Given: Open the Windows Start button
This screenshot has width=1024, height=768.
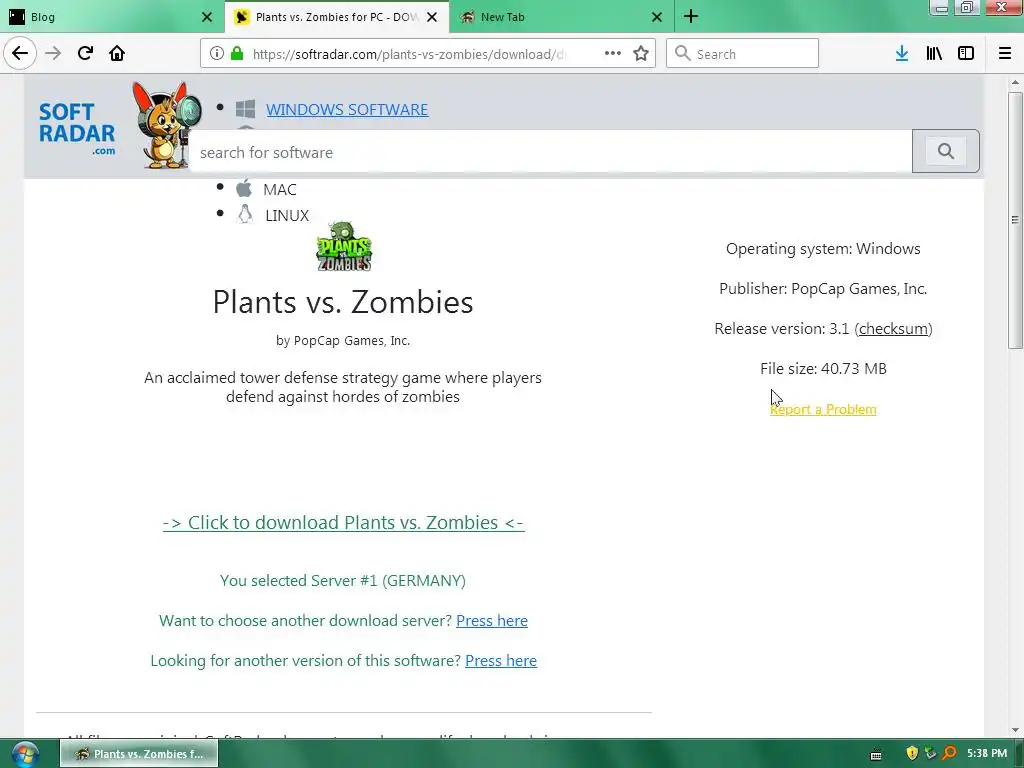Looking at the screenshot, I should [x=24, y=754].
